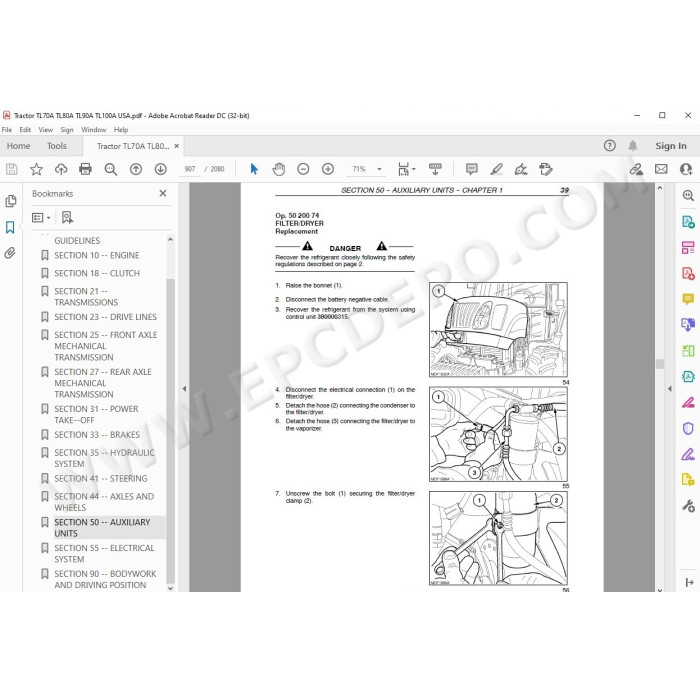Open SECTION 23 -- DRIVE LINES bookmark
Viewport: 700px width, 700px height.
pyautogui.click(x=105, y=317)
